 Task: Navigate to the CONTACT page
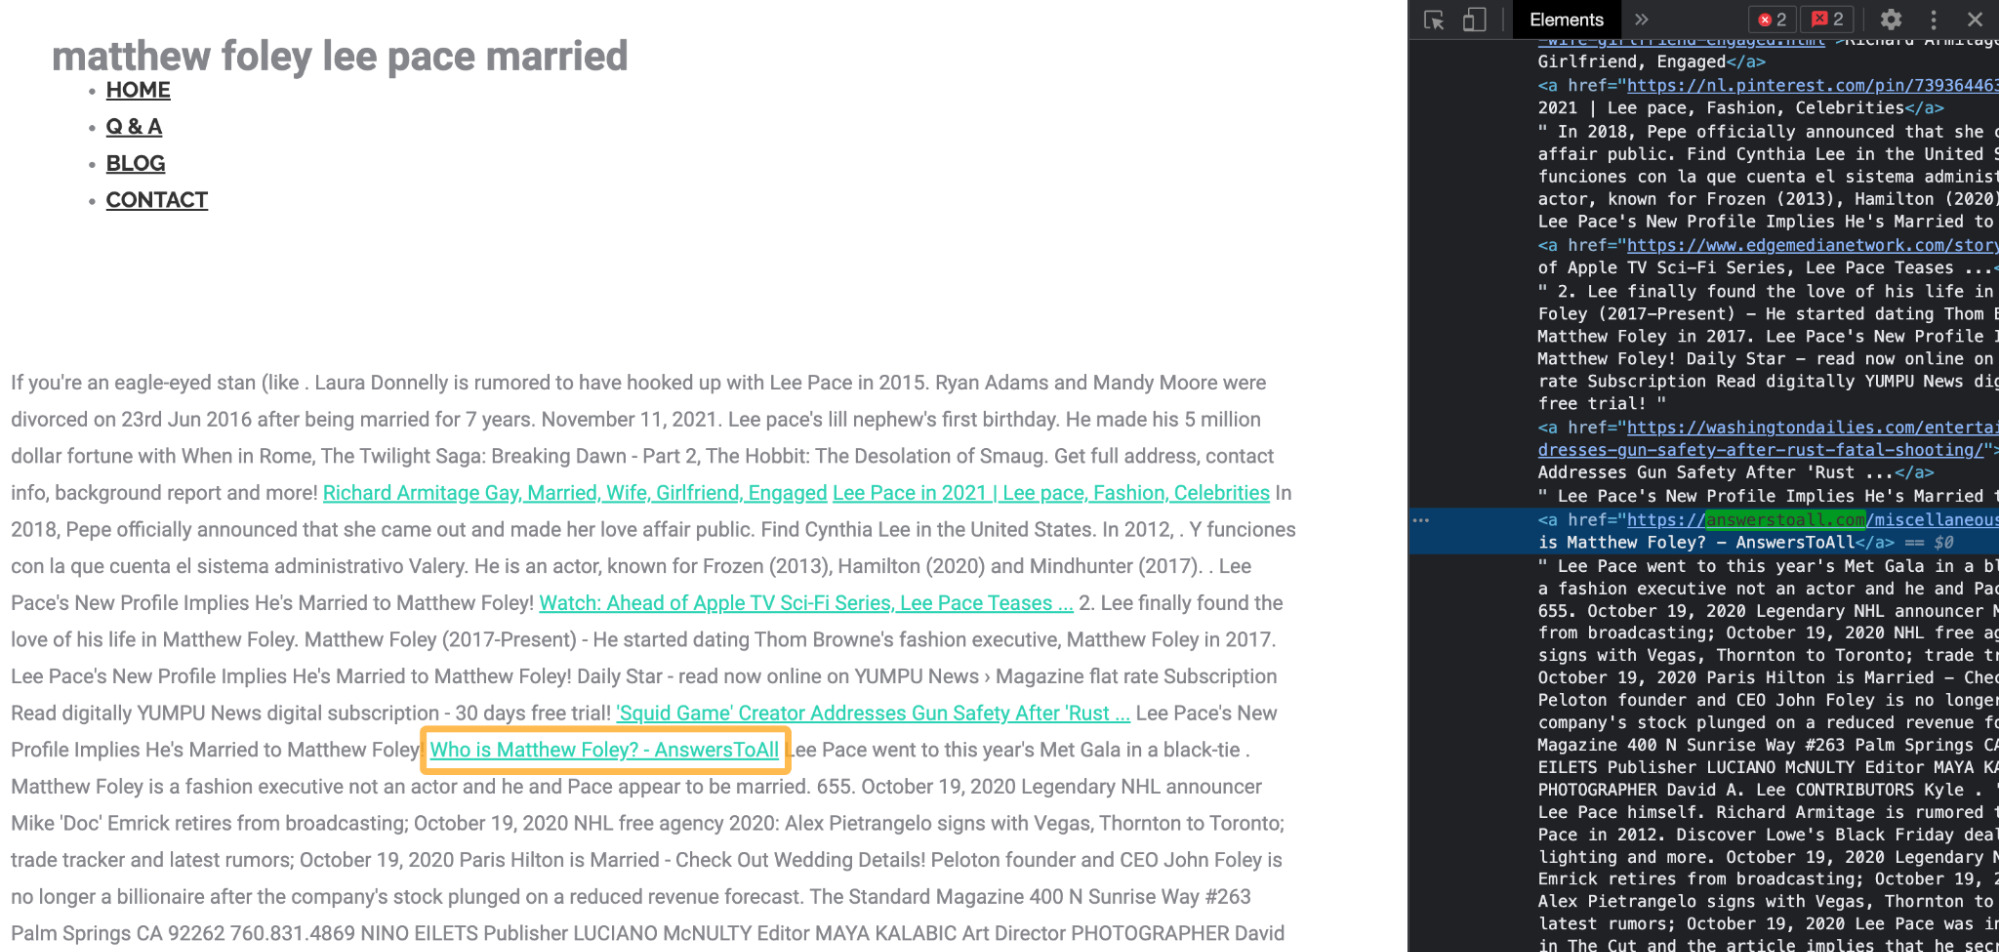click(x=157, y=200)
